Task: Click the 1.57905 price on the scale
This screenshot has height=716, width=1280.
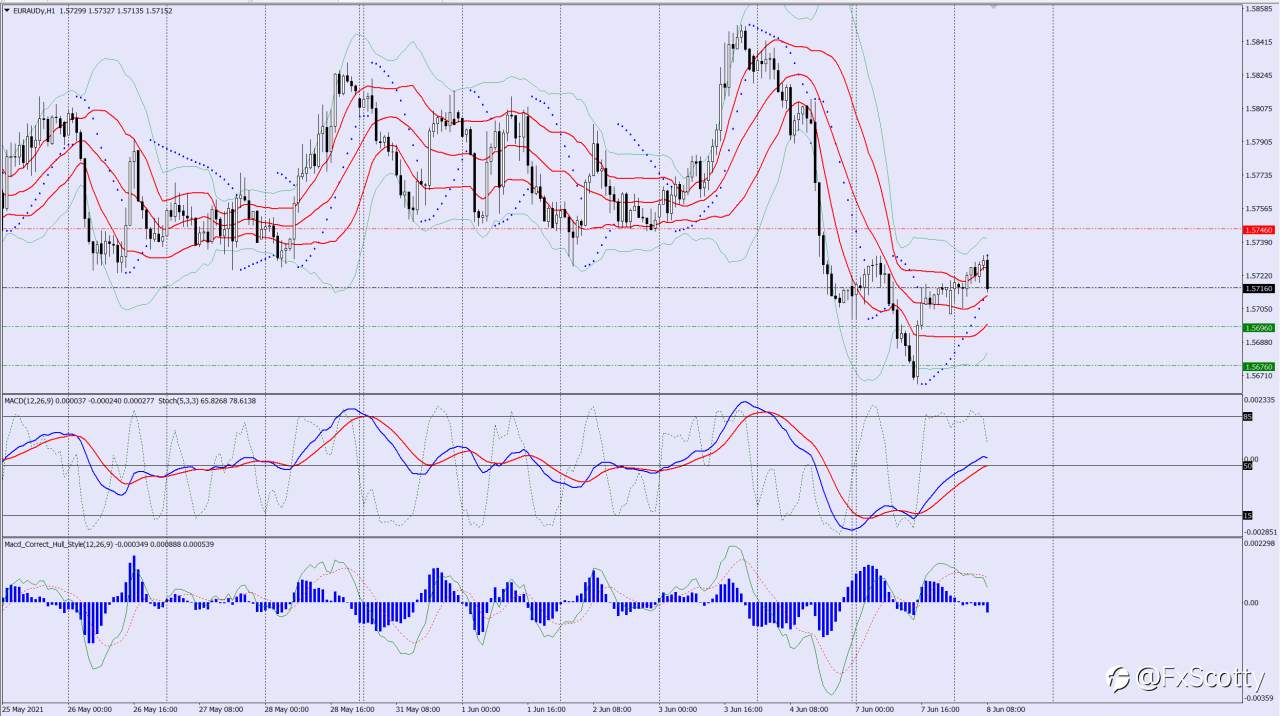Action: click(x=1259, y=142)
